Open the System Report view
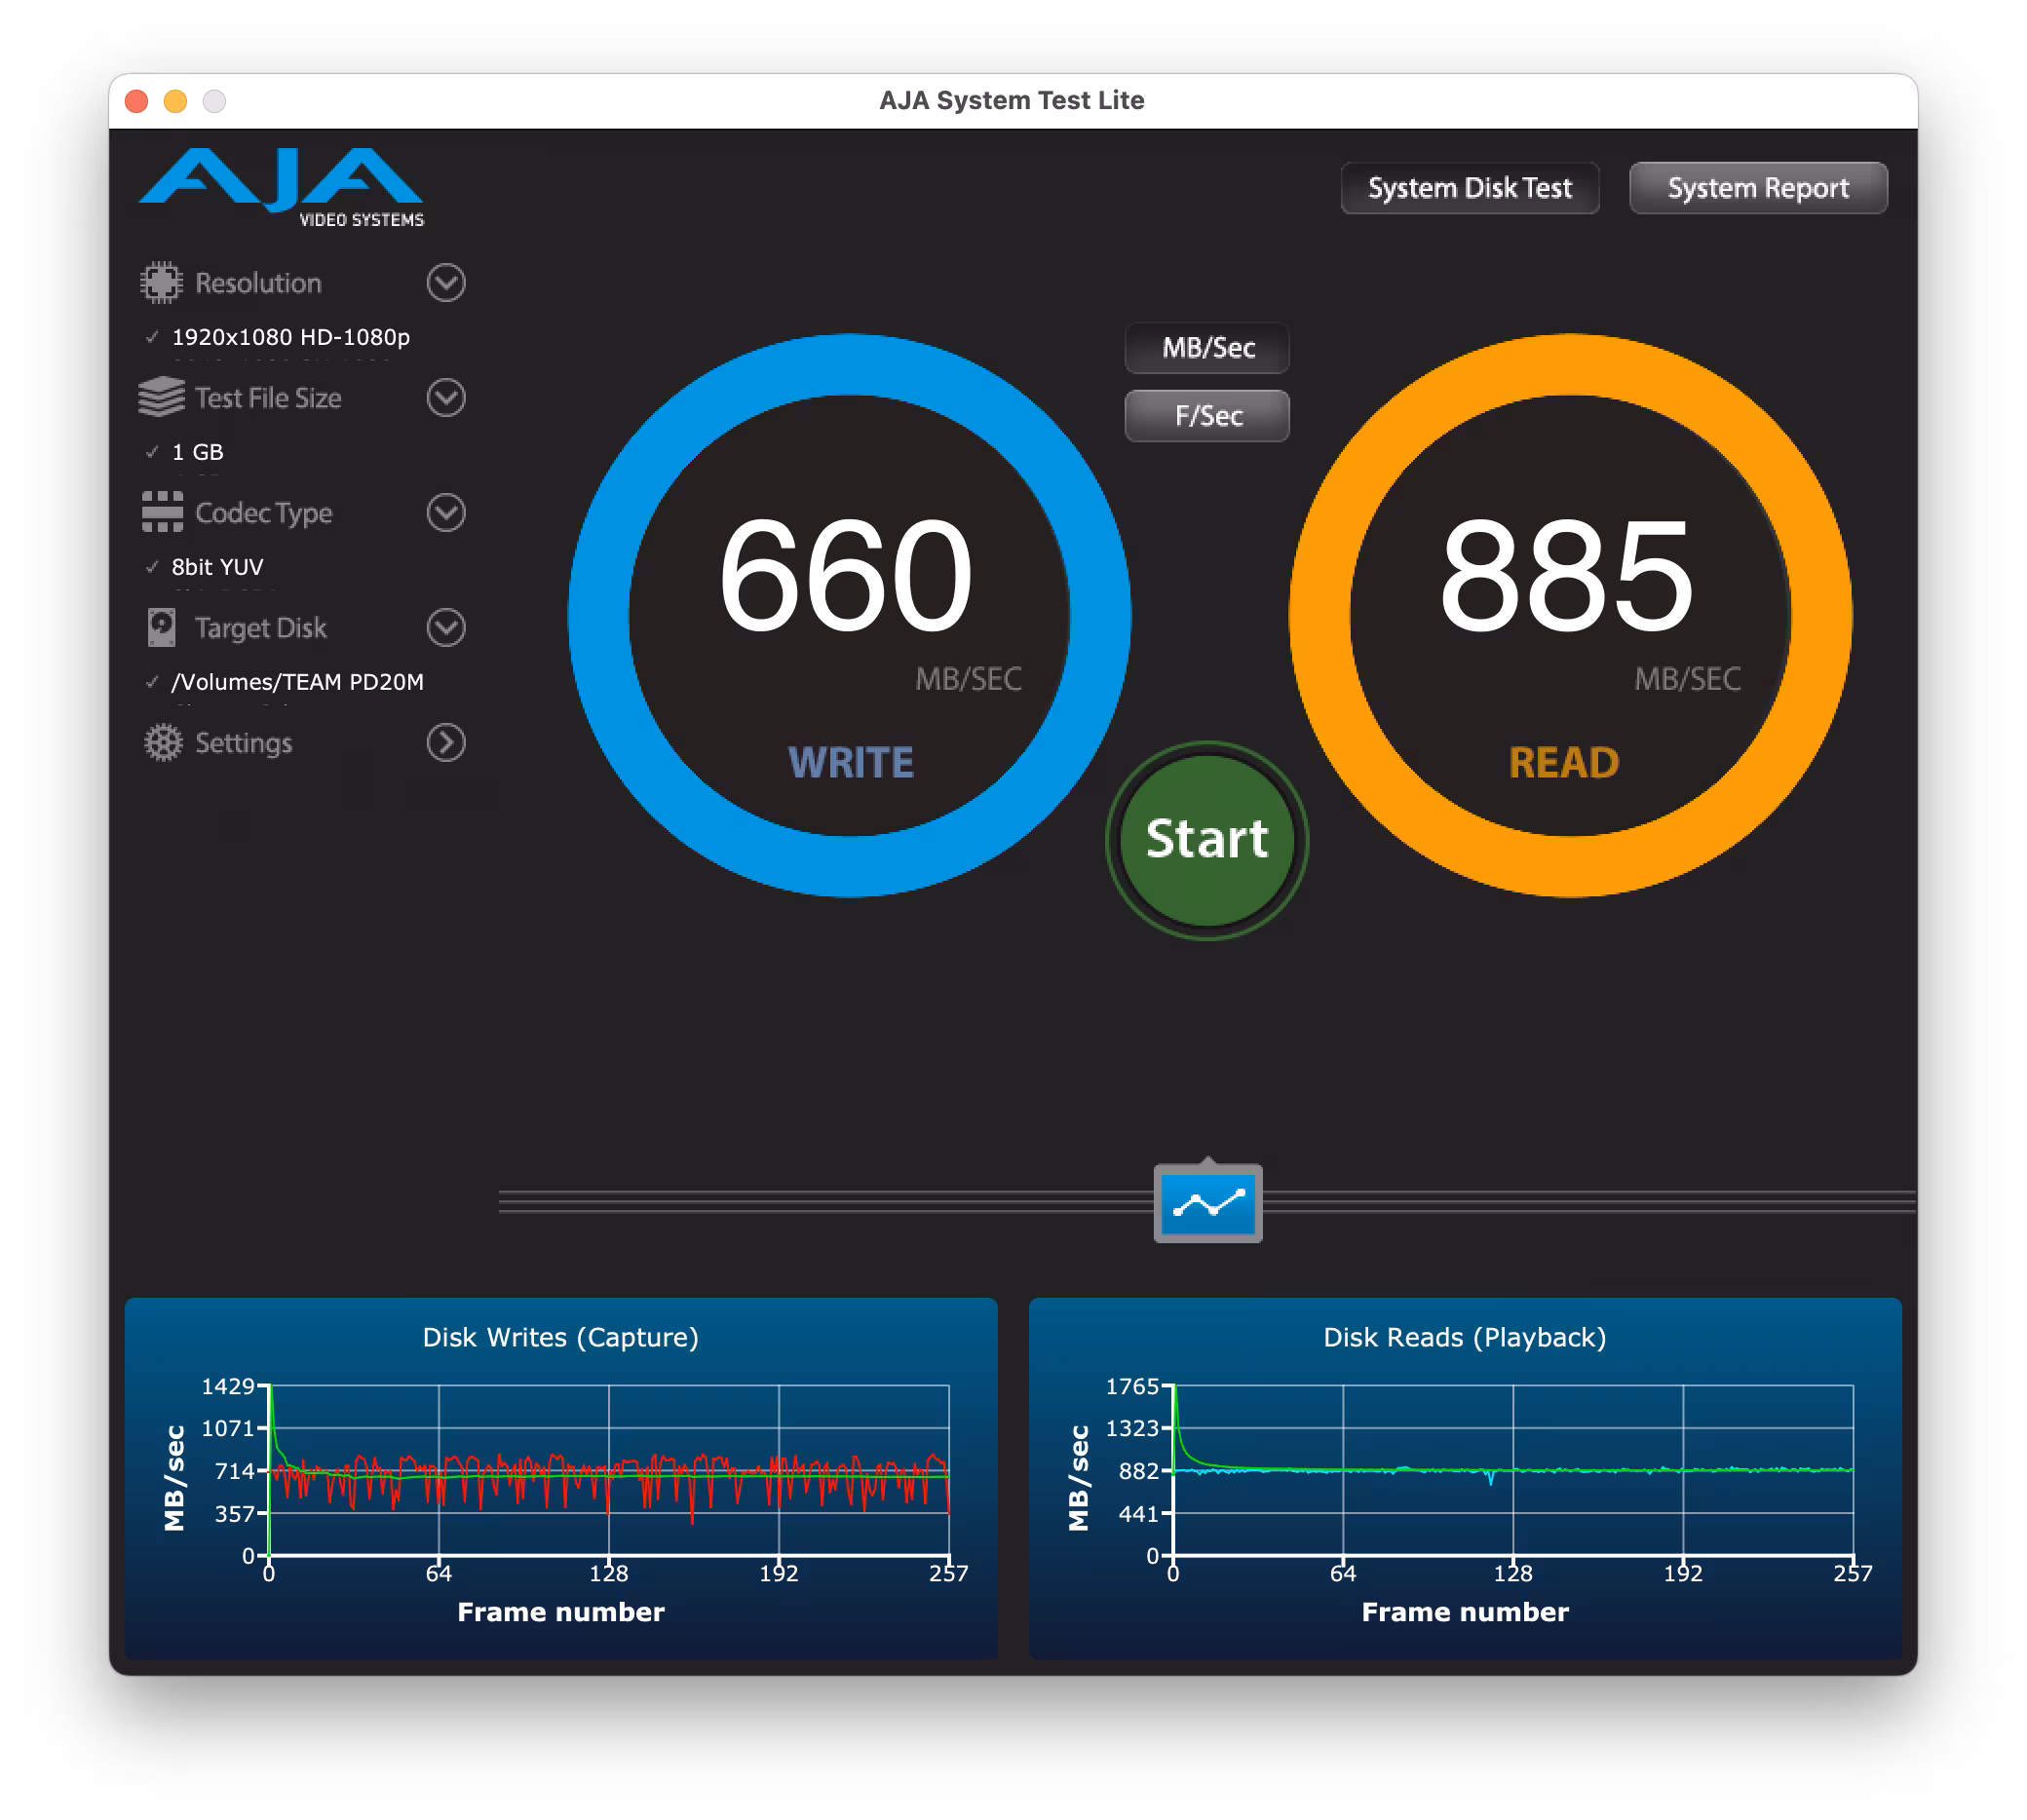Screen dimensions: 2027x1820 [1758, 188]
